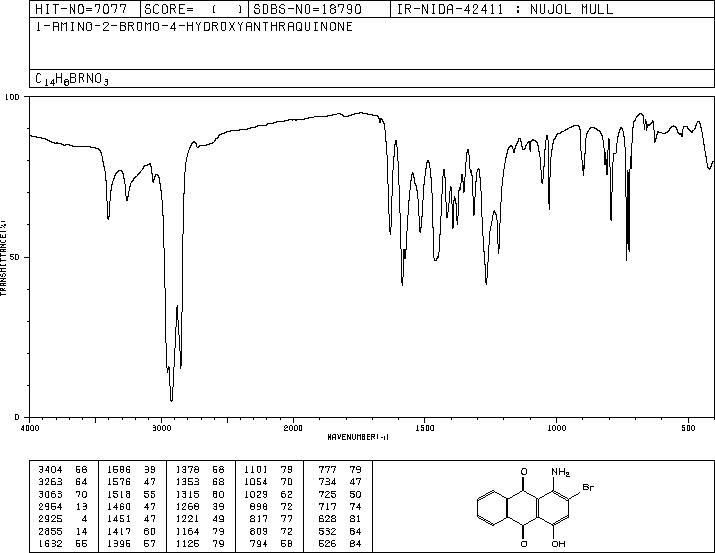Select the 777 peak entry in the table
The height and width of the screenshot is (553, 715).
(340, 470)
